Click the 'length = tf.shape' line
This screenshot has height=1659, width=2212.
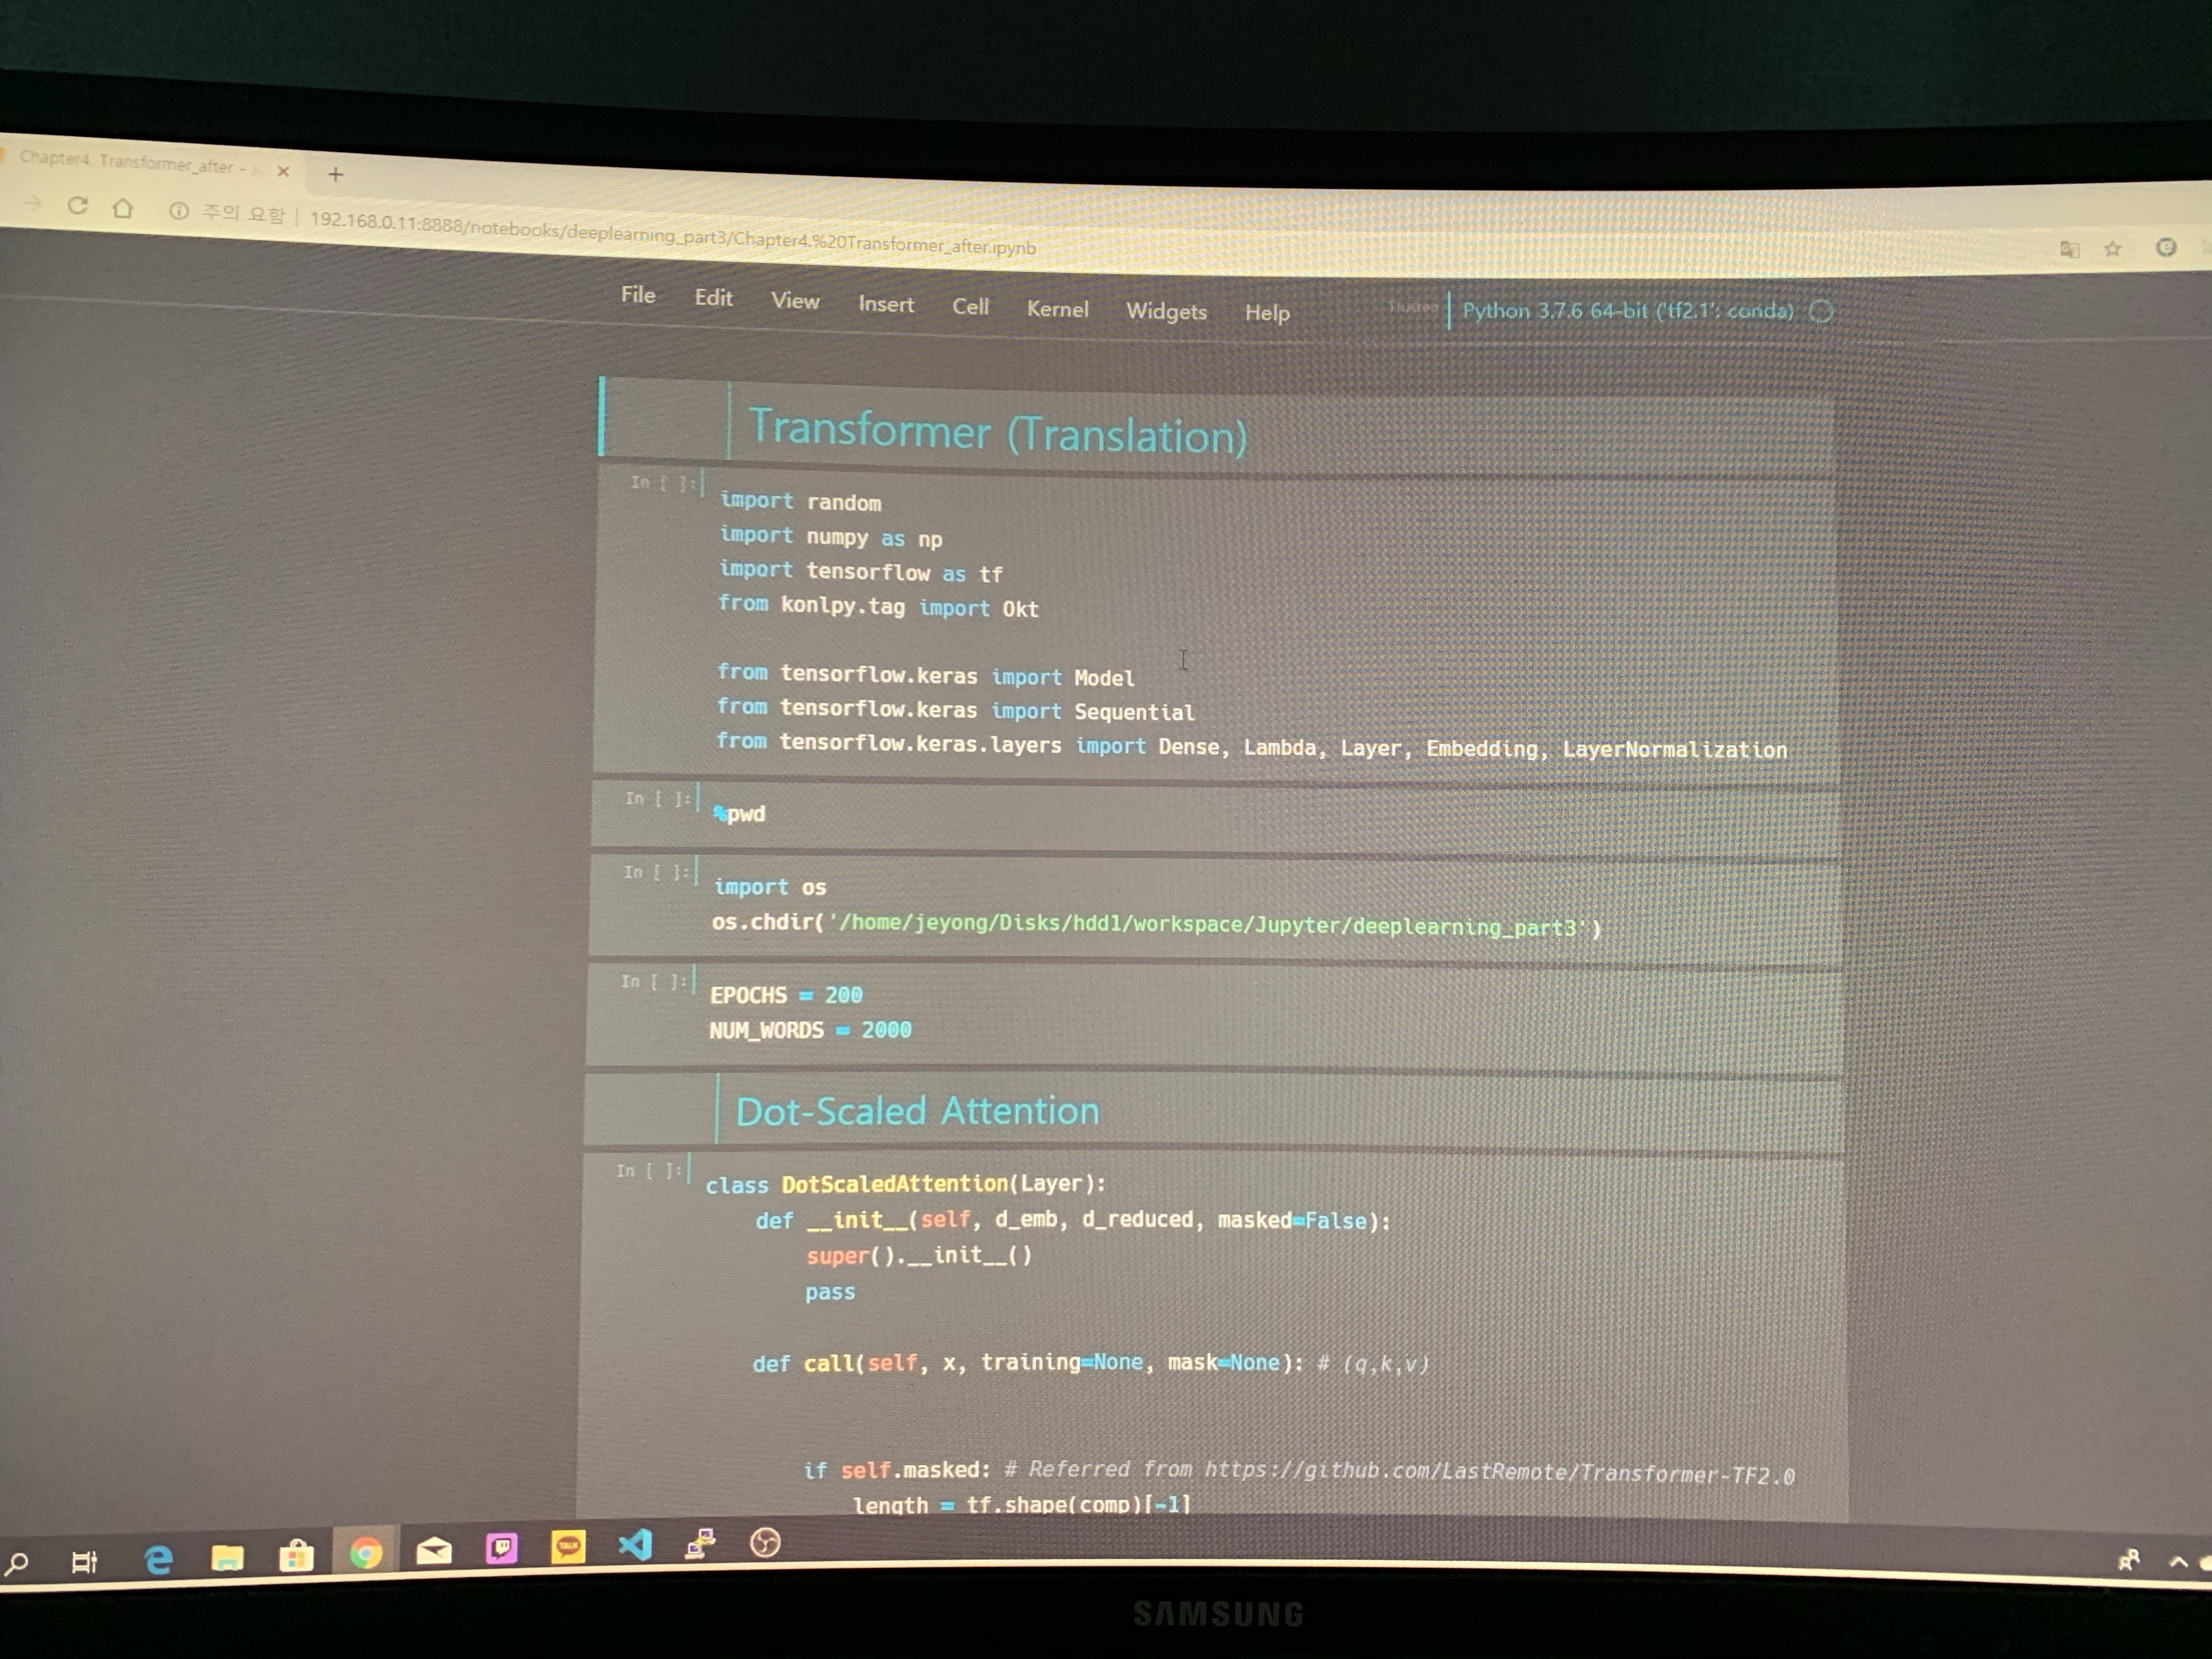(x=1021, y=1505)
